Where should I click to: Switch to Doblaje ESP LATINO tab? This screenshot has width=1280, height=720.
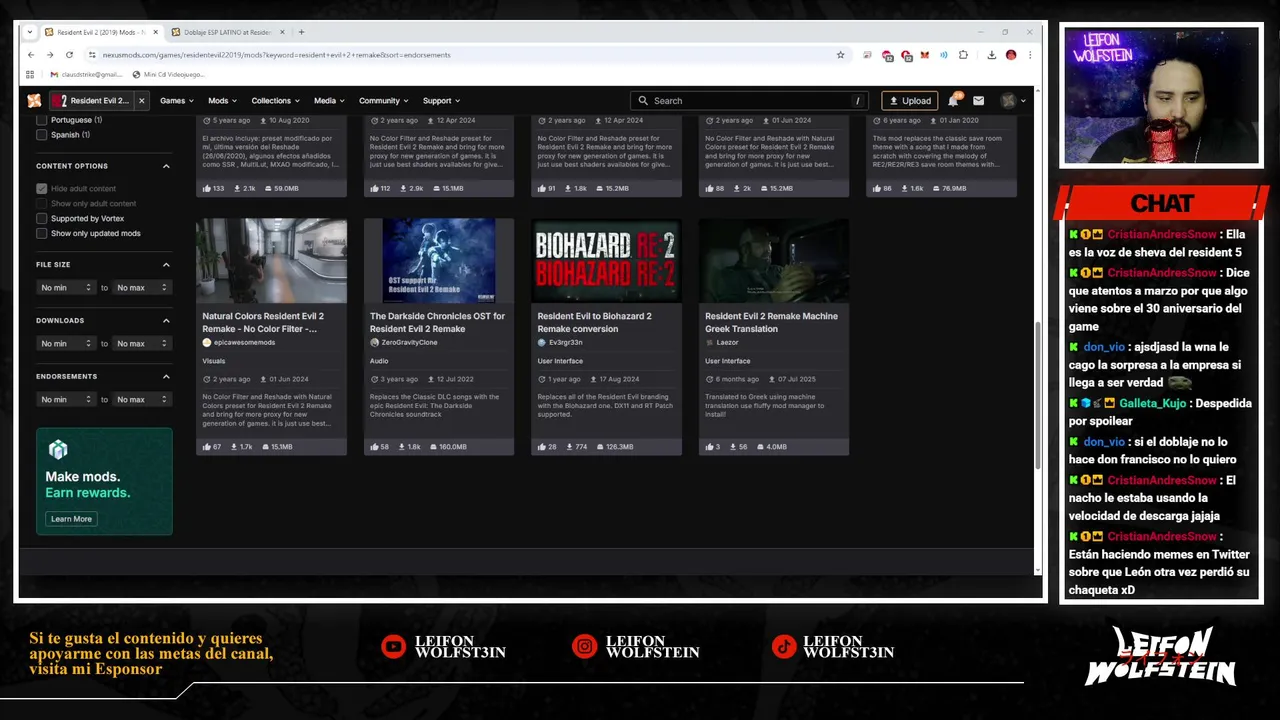pos(228,32)
